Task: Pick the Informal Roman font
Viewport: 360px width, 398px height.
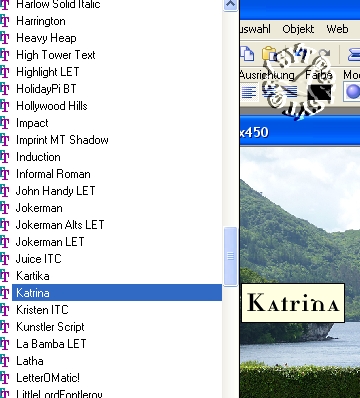Action: (53, 174)
